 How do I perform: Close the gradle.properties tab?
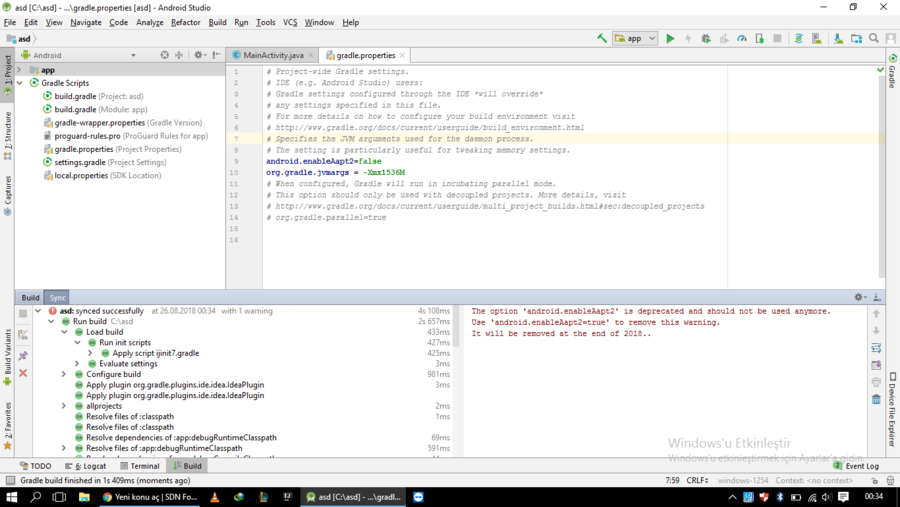(x=402, y=55)
